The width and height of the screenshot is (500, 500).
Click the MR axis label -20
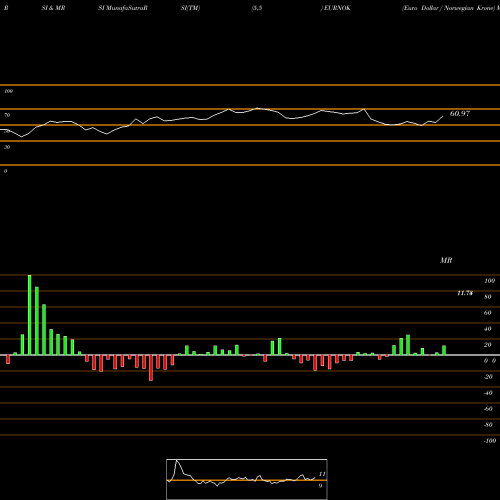[x=488, y=377]
